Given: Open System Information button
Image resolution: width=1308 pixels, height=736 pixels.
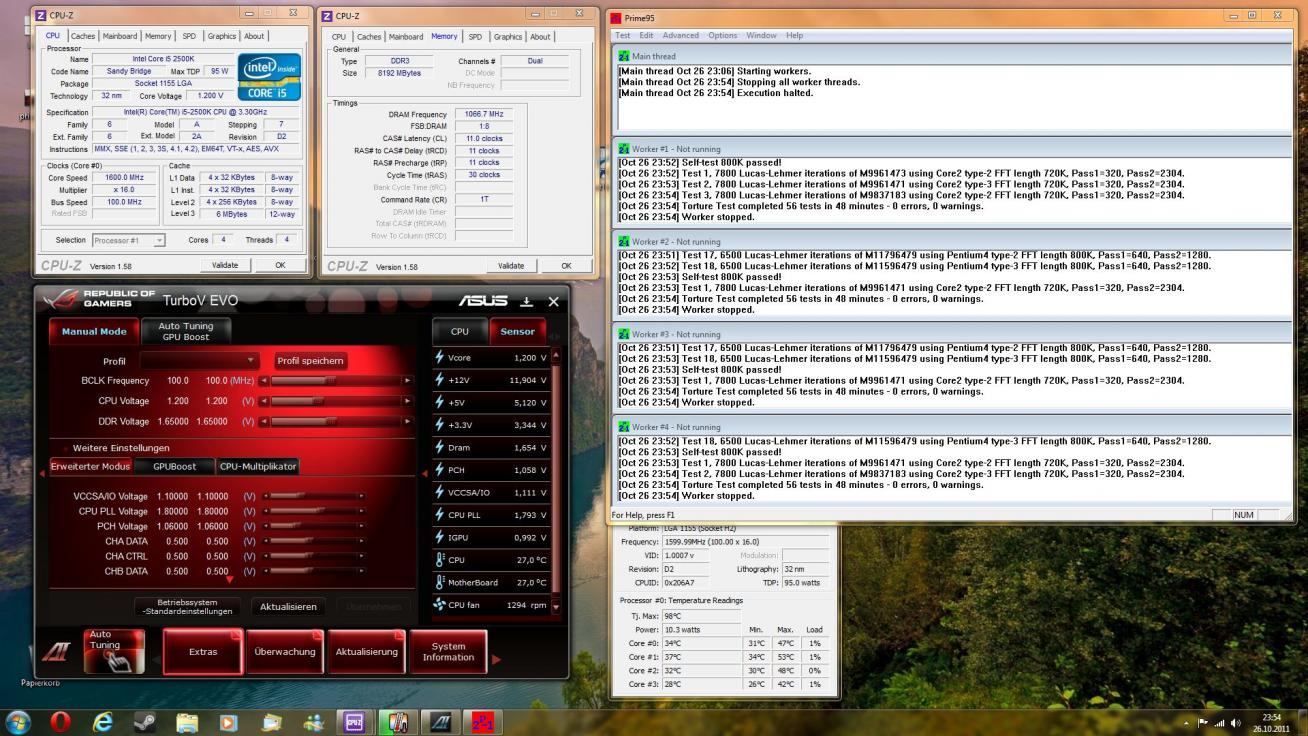Looking at the screenshot, I should 448,652.
